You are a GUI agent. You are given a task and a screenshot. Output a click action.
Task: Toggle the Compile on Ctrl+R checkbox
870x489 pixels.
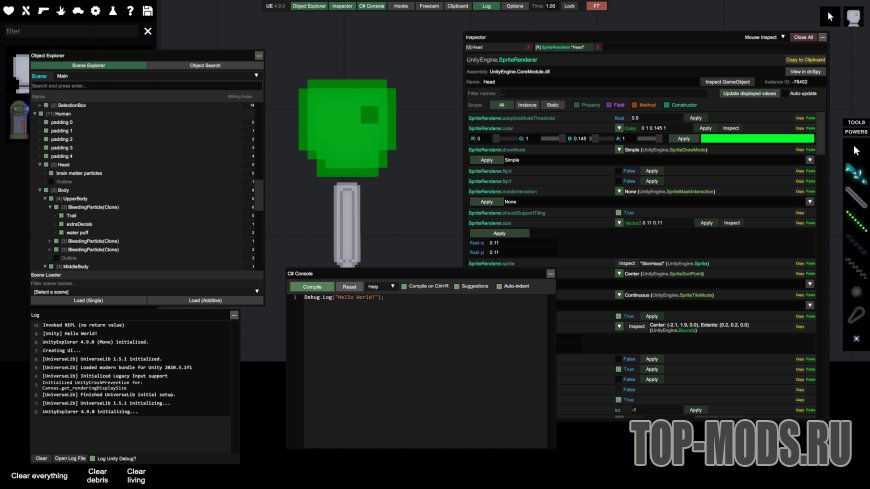pyautogui.click(x=406, y=286)
